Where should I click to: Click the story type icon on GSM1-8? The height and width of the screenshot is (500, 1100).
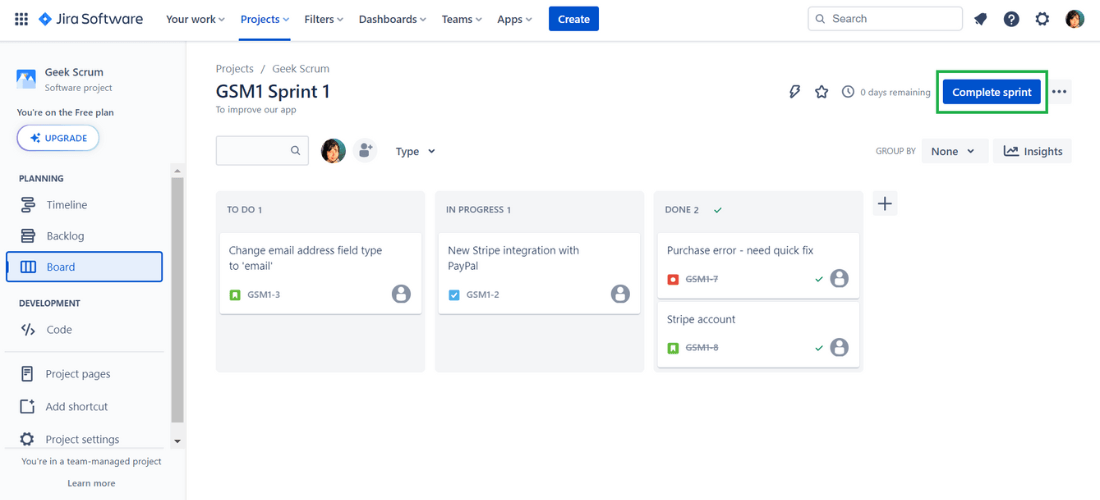pyautogui.click(x=673, y=348)
